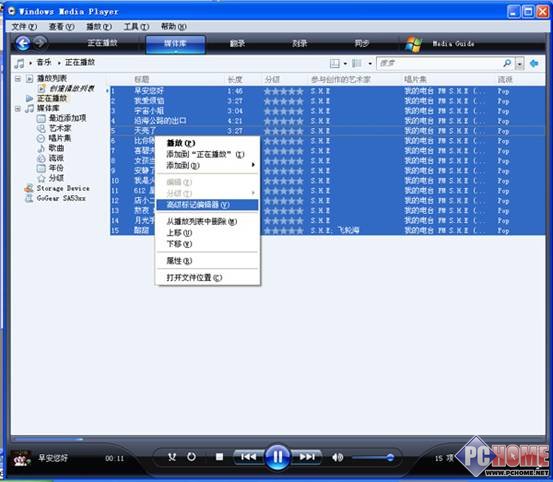Skip to previous track

pos(249,457)
